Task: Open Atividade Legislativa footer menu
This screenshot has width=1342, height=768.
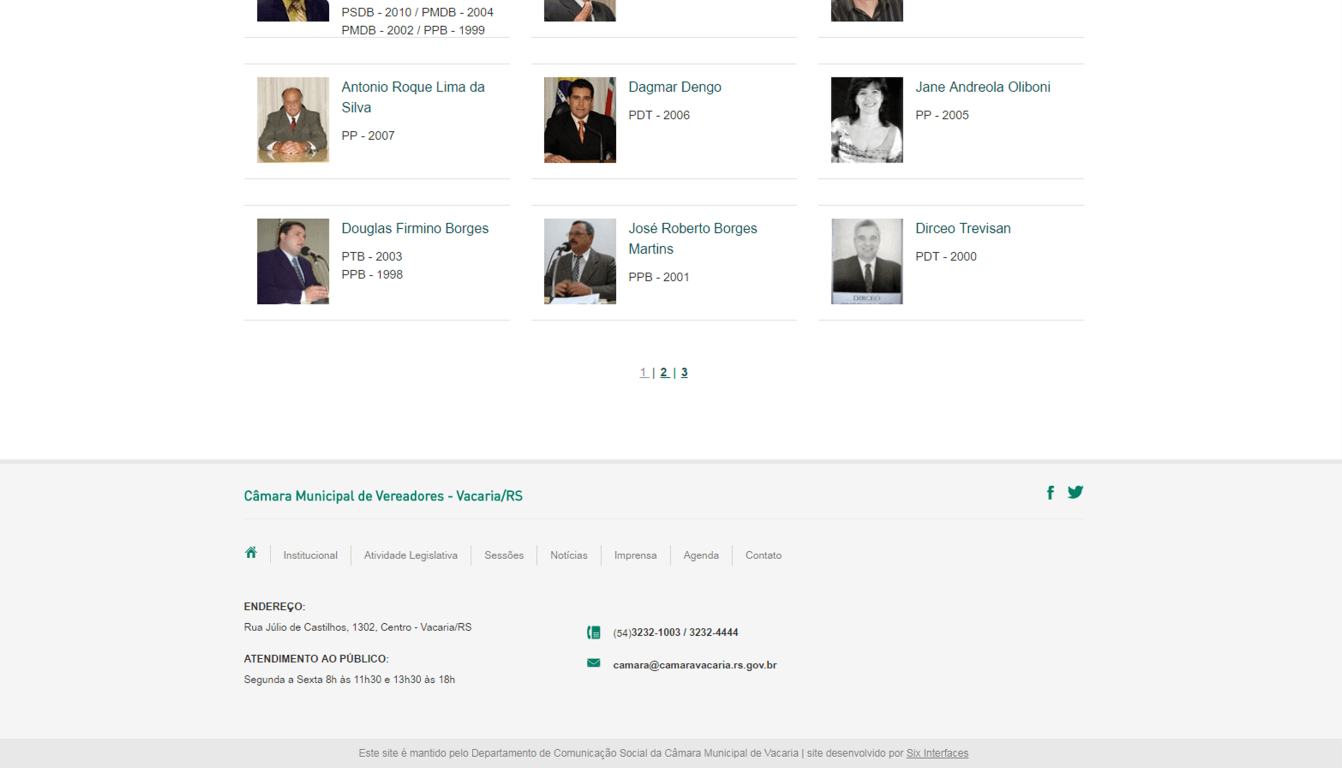Action: pos(411,555)
